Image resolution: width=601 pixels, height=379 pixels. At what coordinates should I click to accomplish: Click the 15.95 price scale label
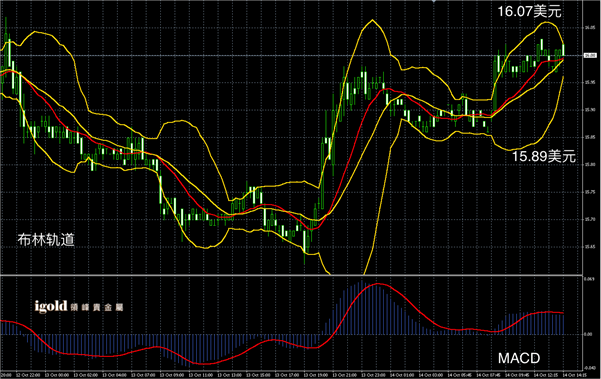pos(590,82)
